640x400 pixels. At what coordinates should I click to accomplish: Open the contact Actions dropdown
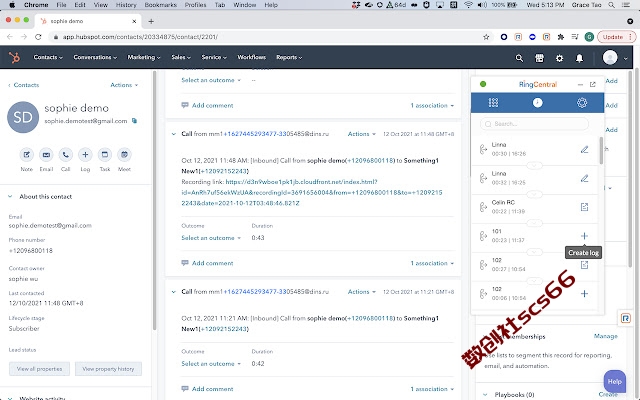pos(124,85)
